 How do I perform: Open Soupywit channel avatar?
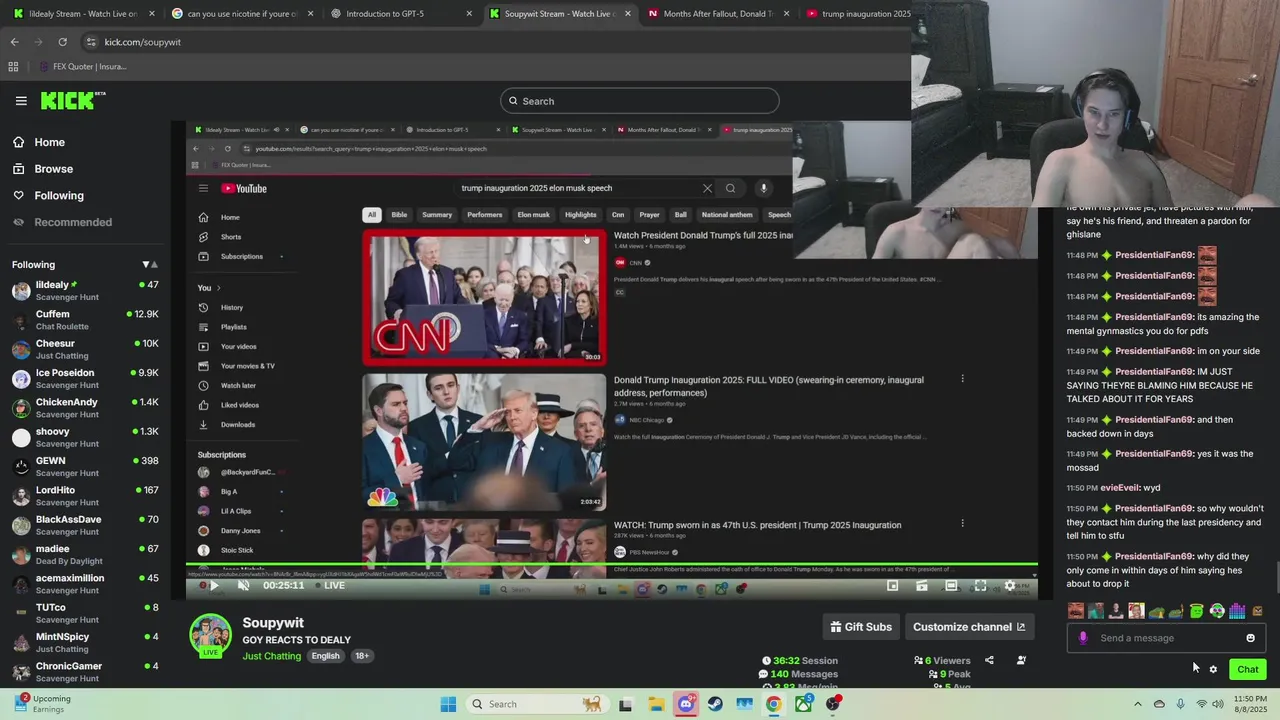click(x=210, y=635)
